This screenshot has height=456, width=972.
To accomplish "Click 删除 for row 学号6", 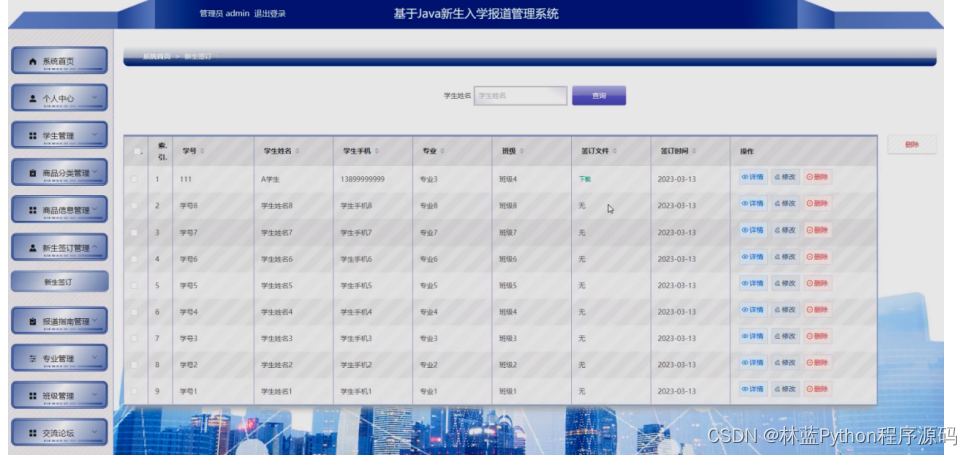I will 818,256.
